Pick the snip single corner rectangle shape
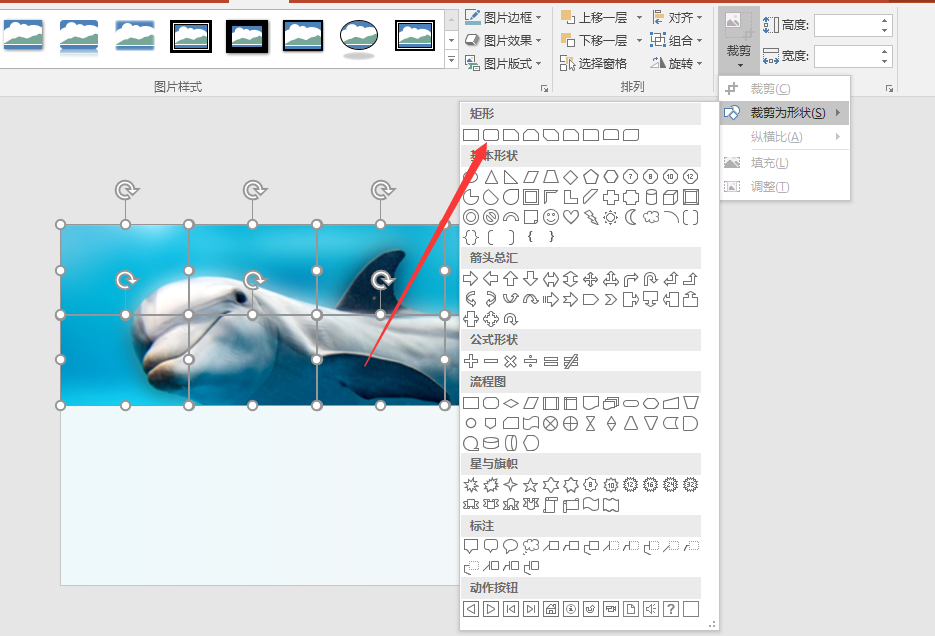Screen dimensions: 935x636 coord(511,135)
